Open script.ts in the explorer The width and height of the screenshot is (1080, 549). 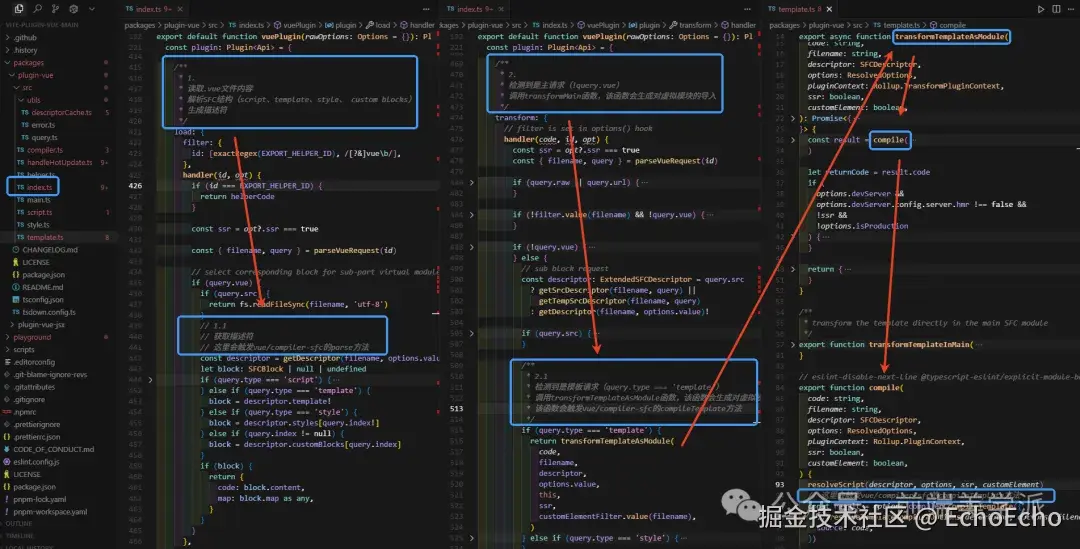click(x=39, y=212)
